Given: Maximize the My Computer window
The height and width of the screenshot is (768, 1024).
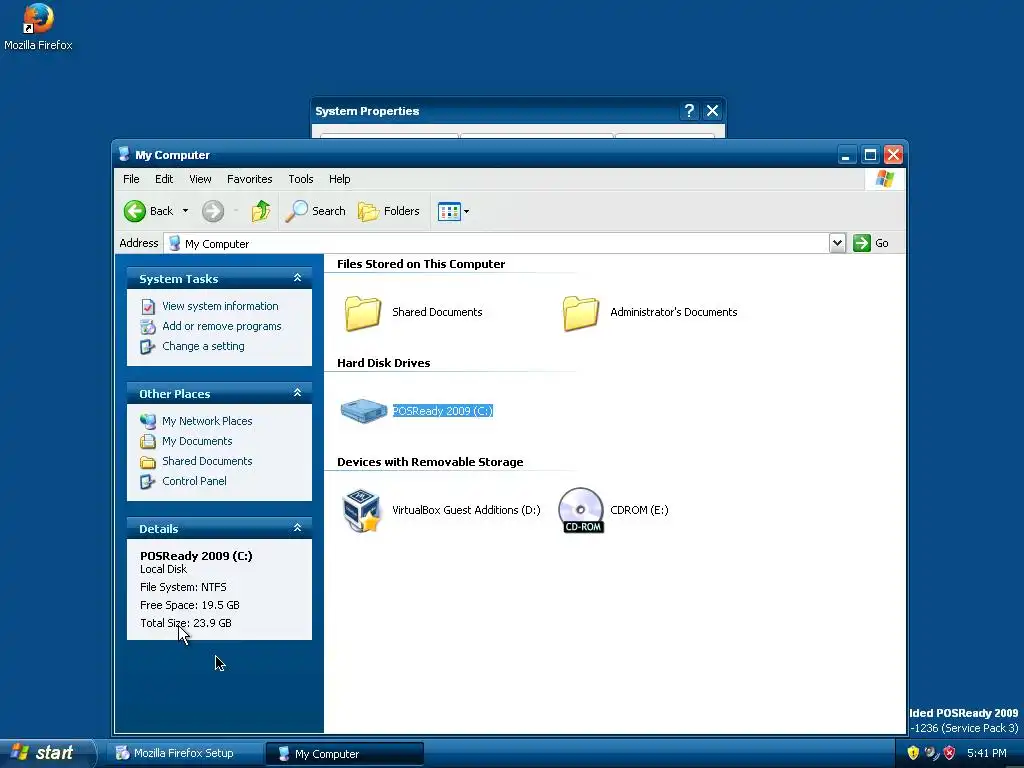Looking at the screenshot, I should (x=870, y=155).
